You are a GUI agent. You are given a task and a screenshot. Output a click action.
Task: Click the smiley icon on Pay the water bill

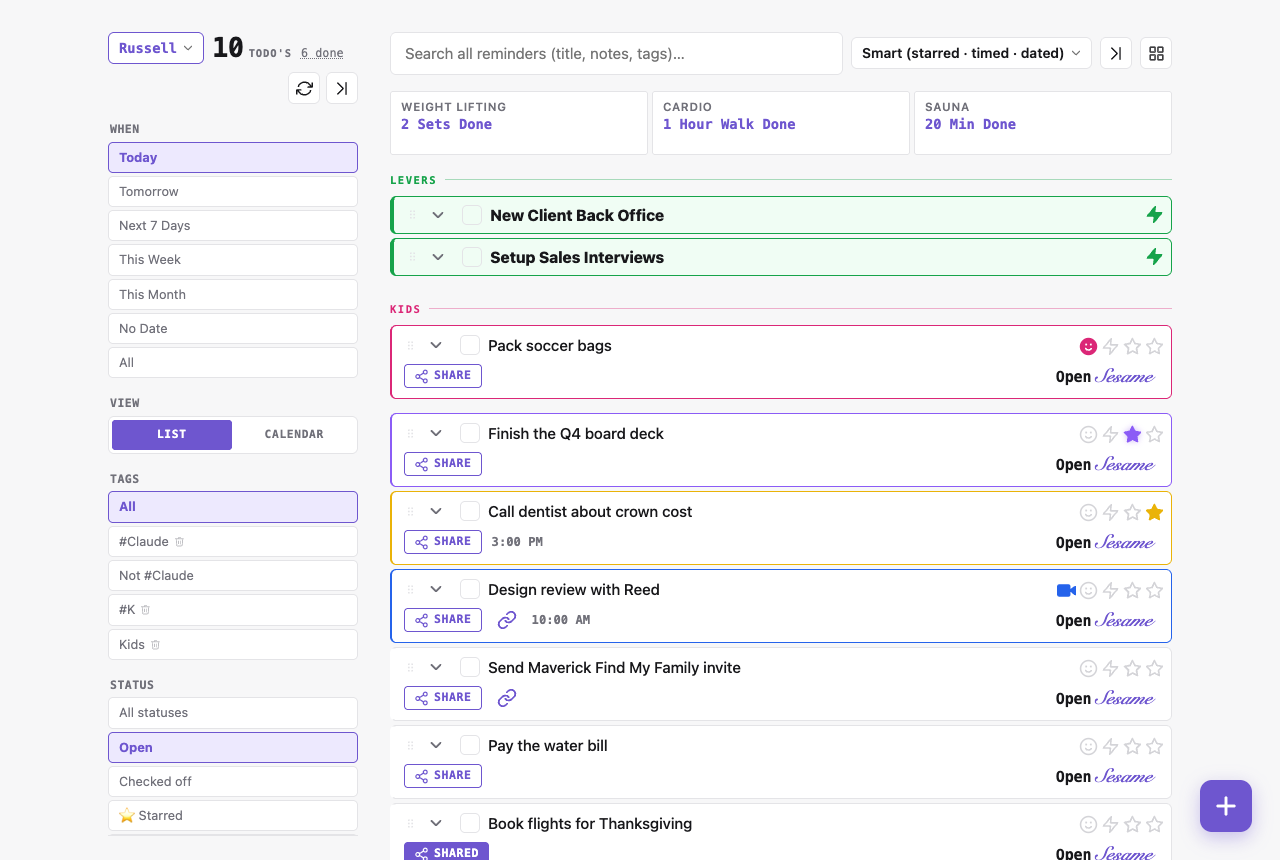(x=1088, y=746)
